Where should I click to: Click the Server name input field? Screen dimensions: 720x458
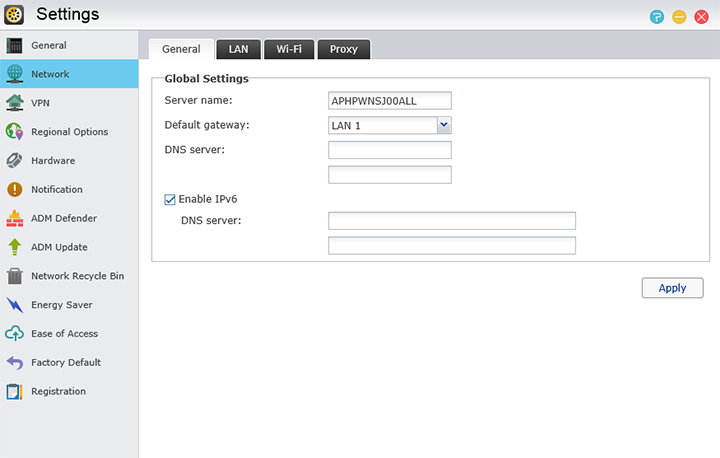click(390, 100)
